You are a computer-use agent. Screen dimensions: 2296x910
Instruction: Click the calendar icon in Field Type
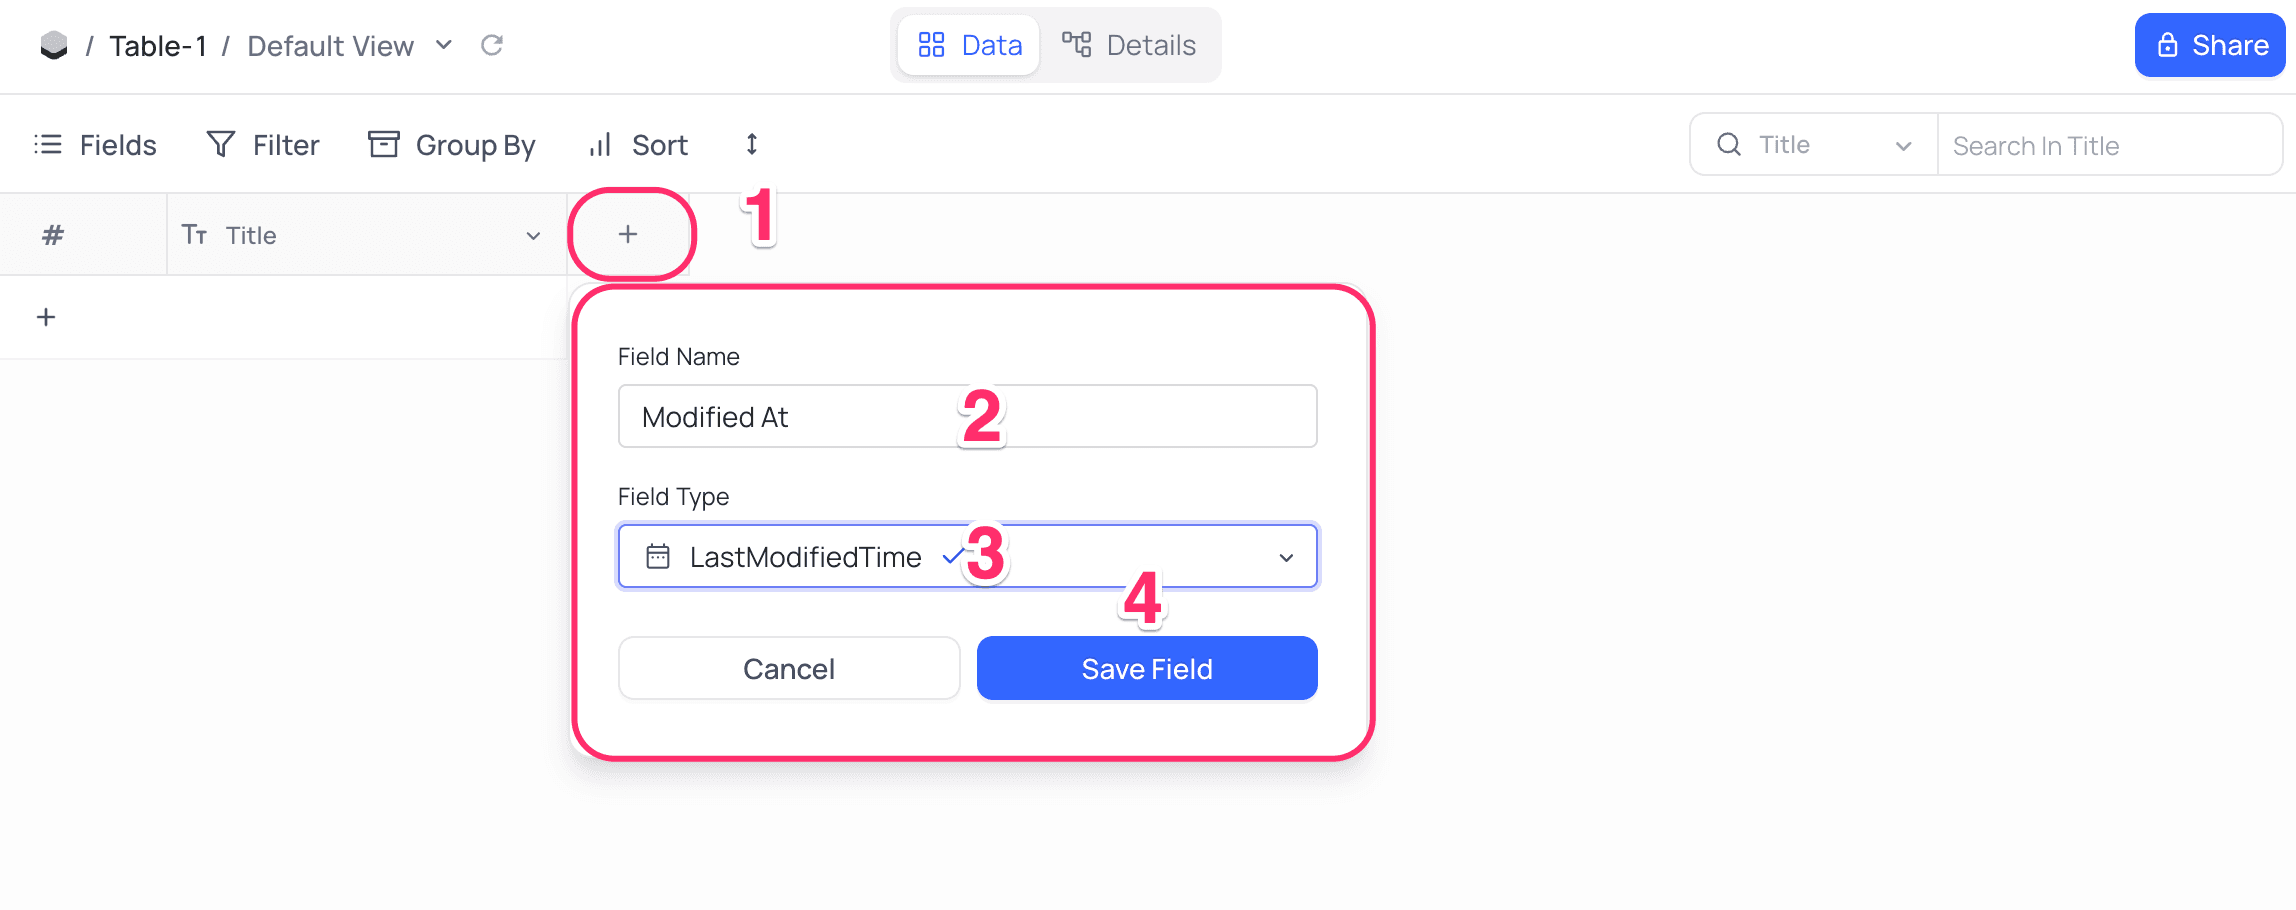coord(658,556)
